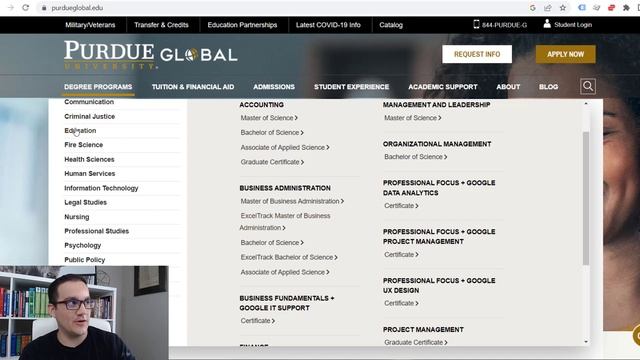Open Master of Business Administration link
This screenshot has width=640, height=360.
[x=292, y=201]
